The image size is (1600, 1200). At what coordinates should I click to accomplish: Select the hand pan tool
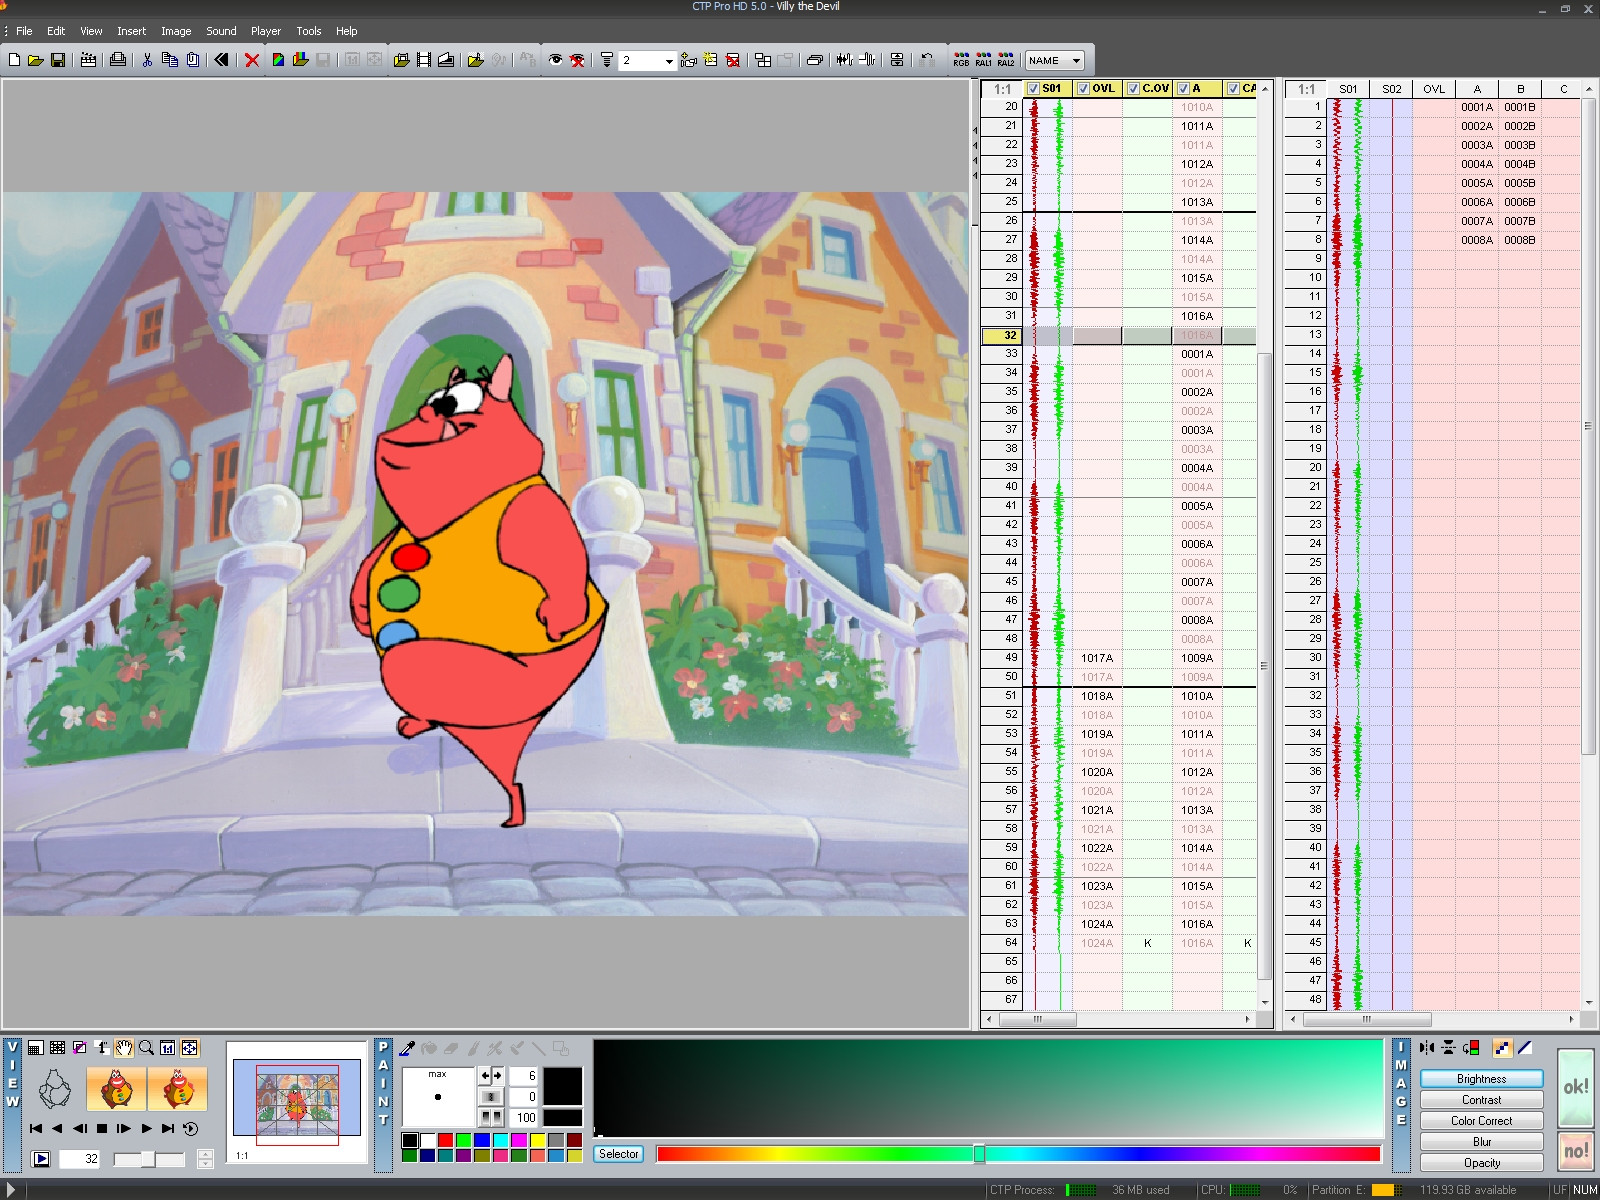(124, 1048)
